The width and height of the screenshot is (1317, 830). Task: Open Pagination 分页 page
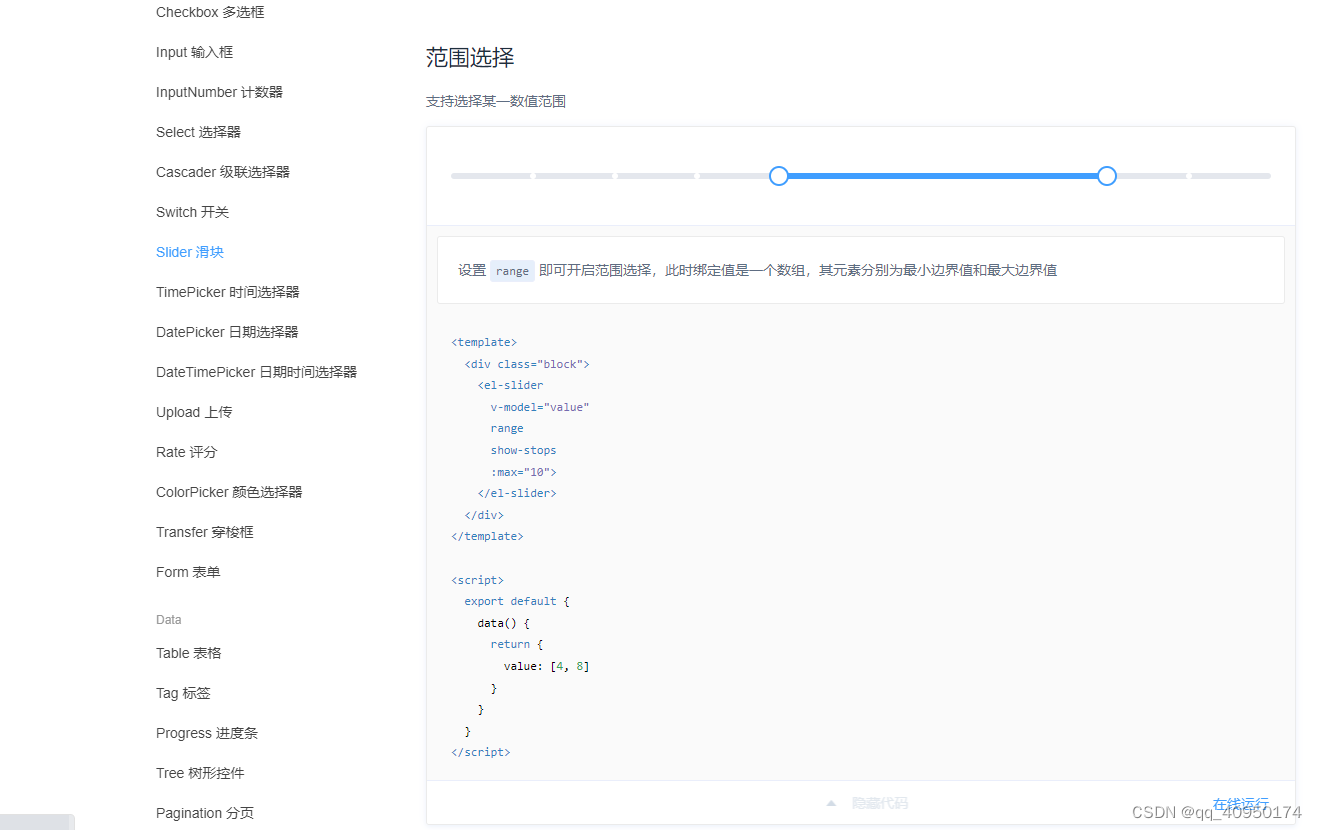(x=205, y=813)
